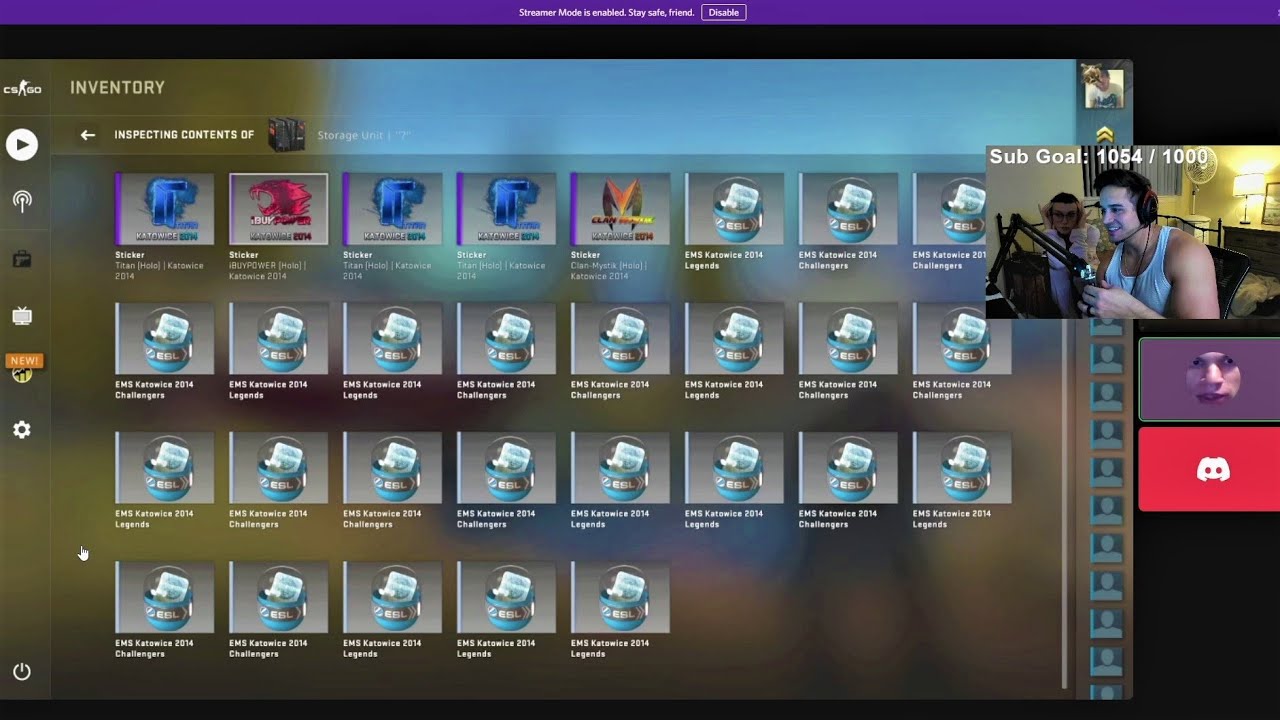The height and width of the screenshot is (720, 1280).
Task: Open the sidebar item marked NEW!
Action: (23, 368)
